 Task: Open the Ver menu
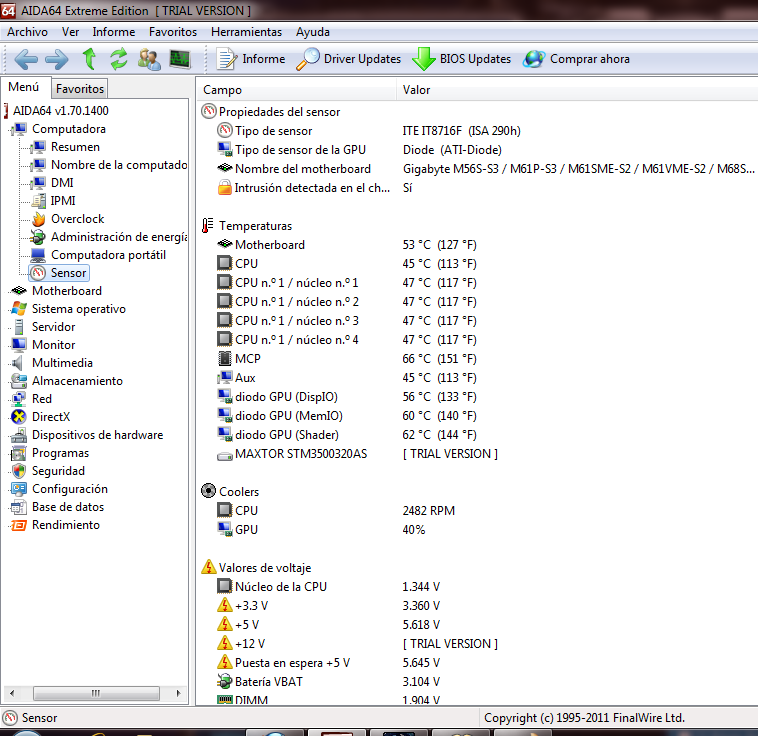70,32
